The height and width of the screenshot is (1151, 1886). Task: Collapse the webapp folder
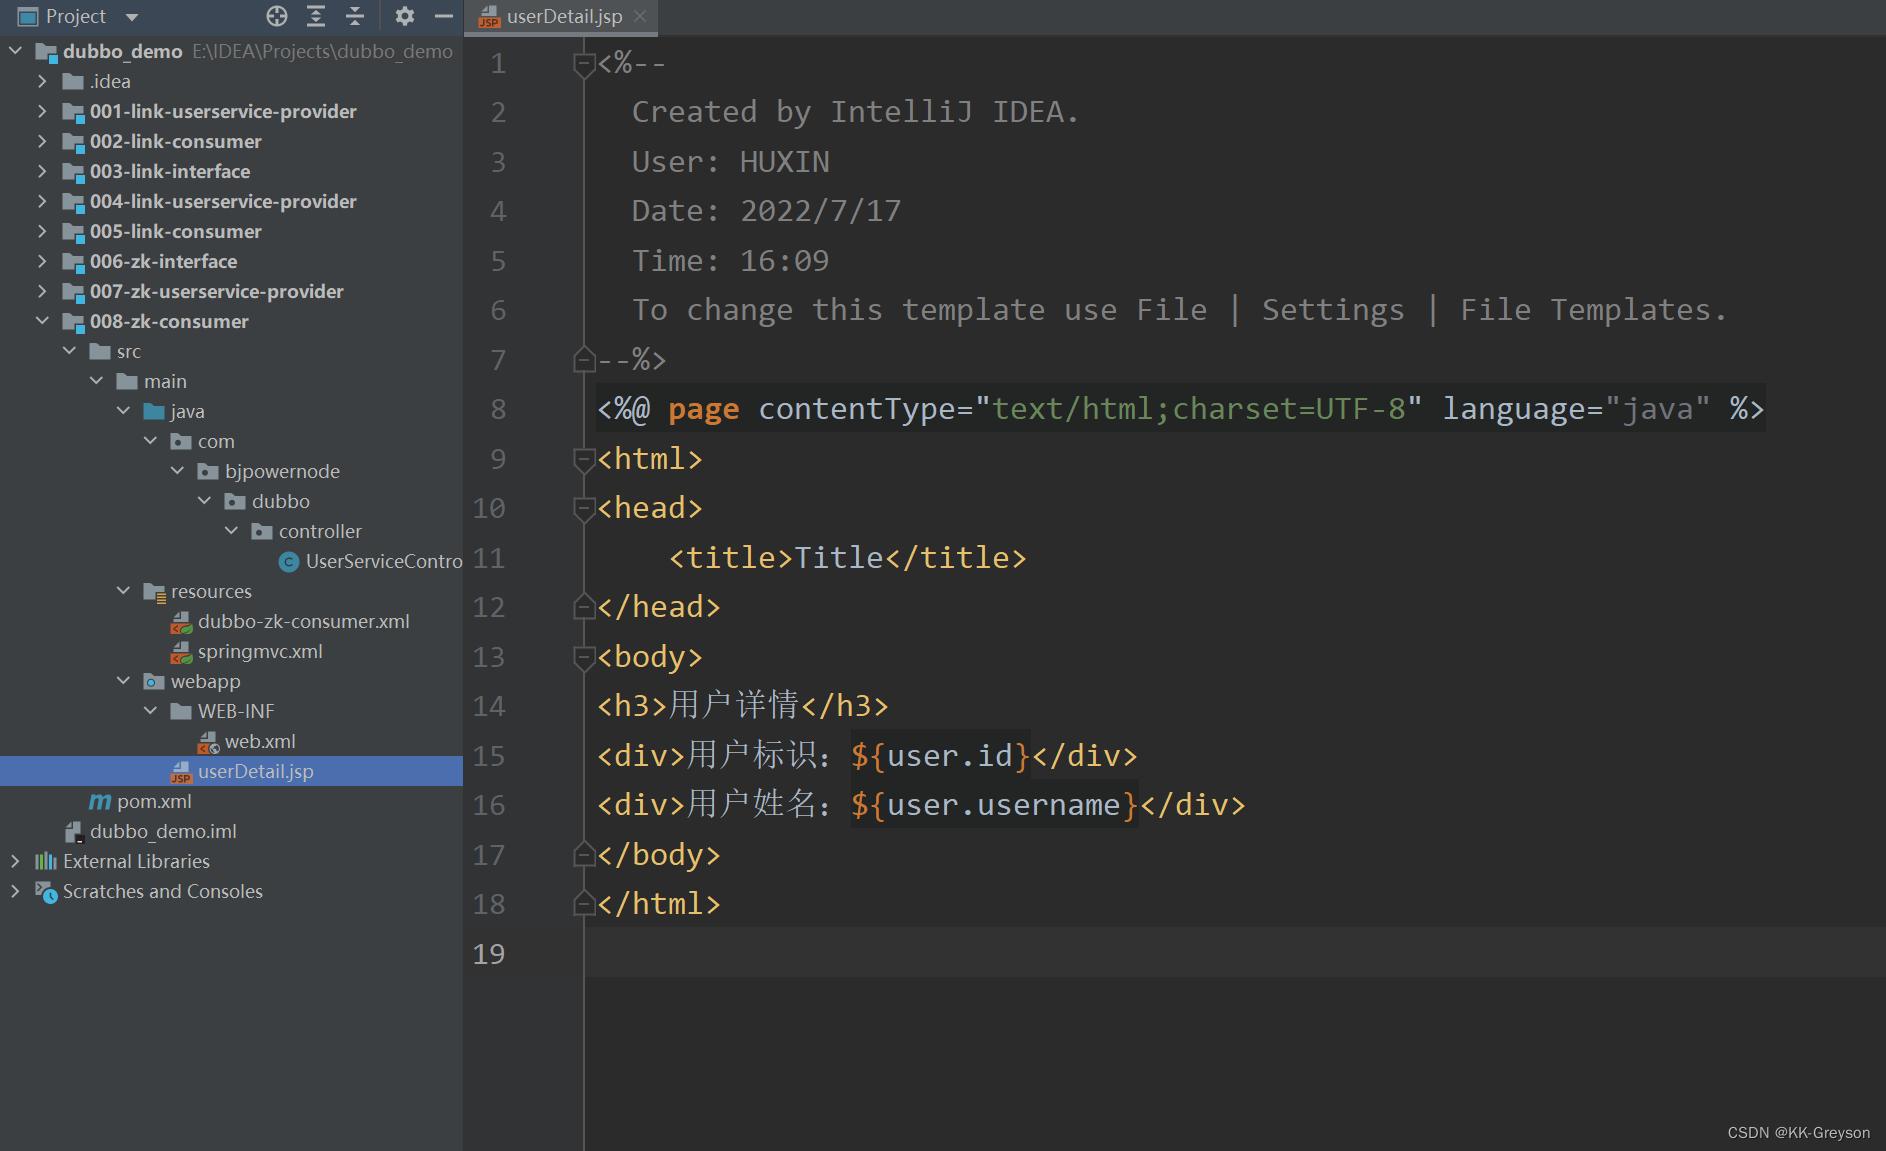[x=123, y=681]
